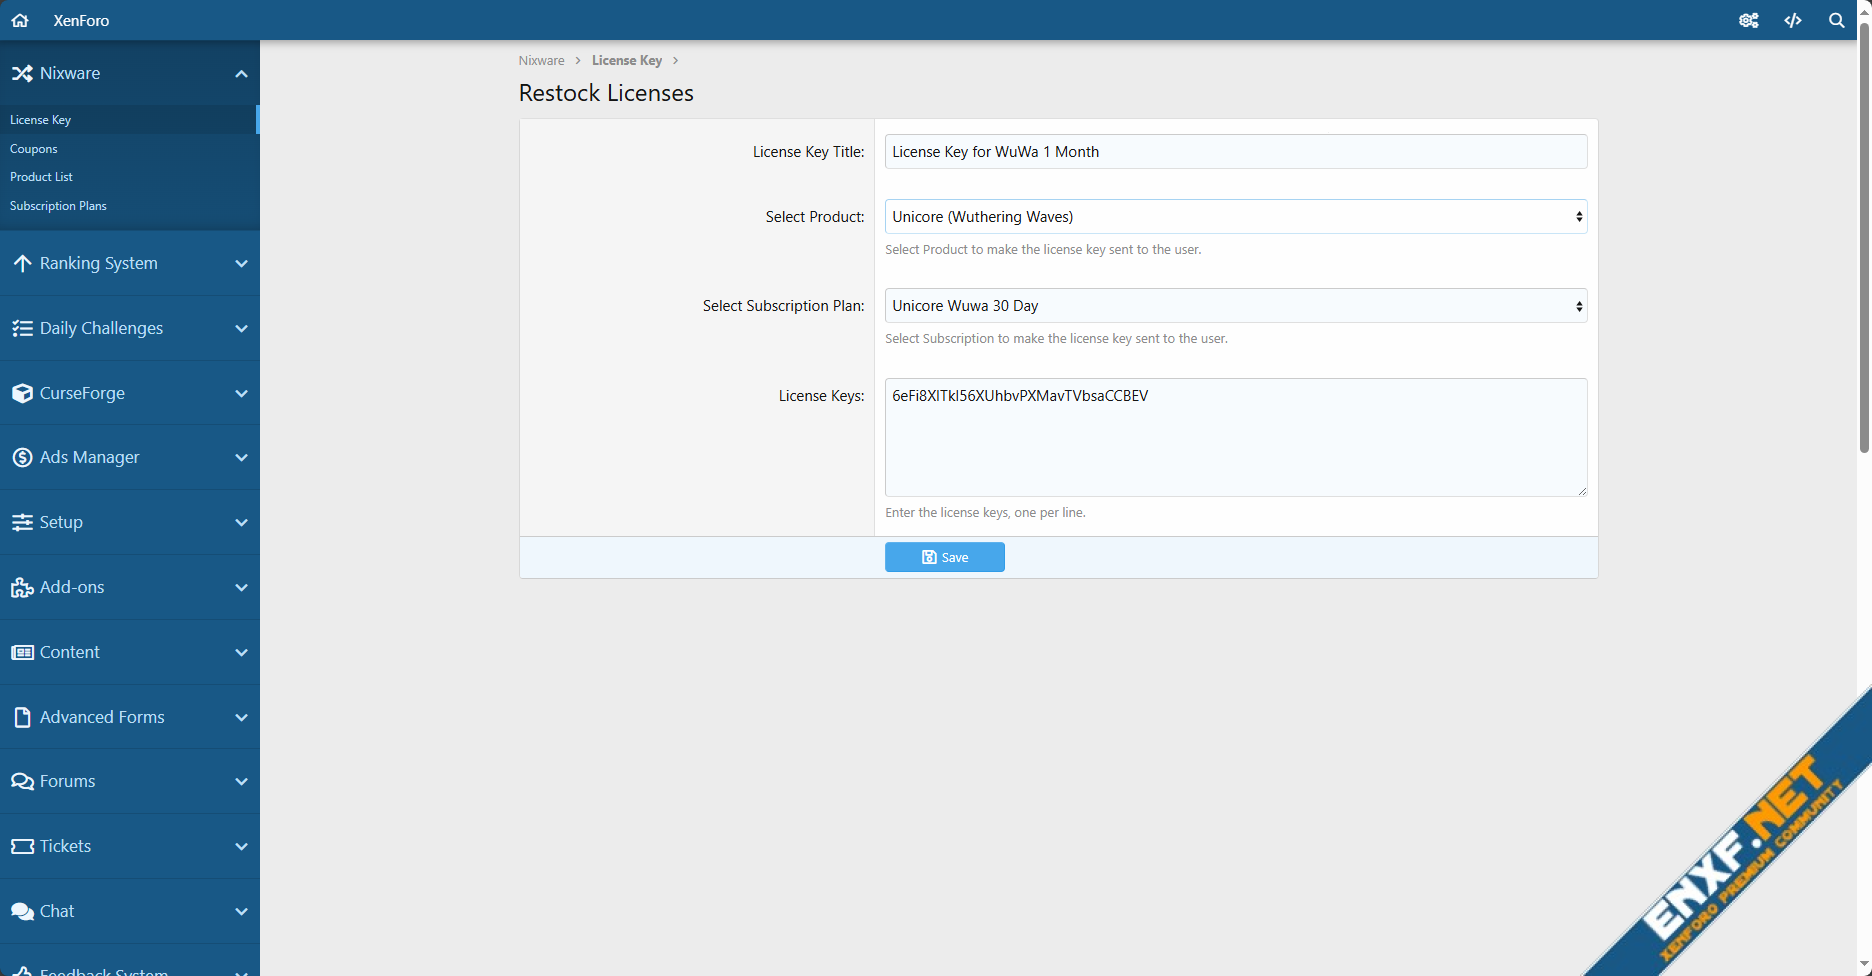Select the Daily Challenges list icon
Image resolution: width=1872 pixels, height=976 pixels.
[22, 328]
